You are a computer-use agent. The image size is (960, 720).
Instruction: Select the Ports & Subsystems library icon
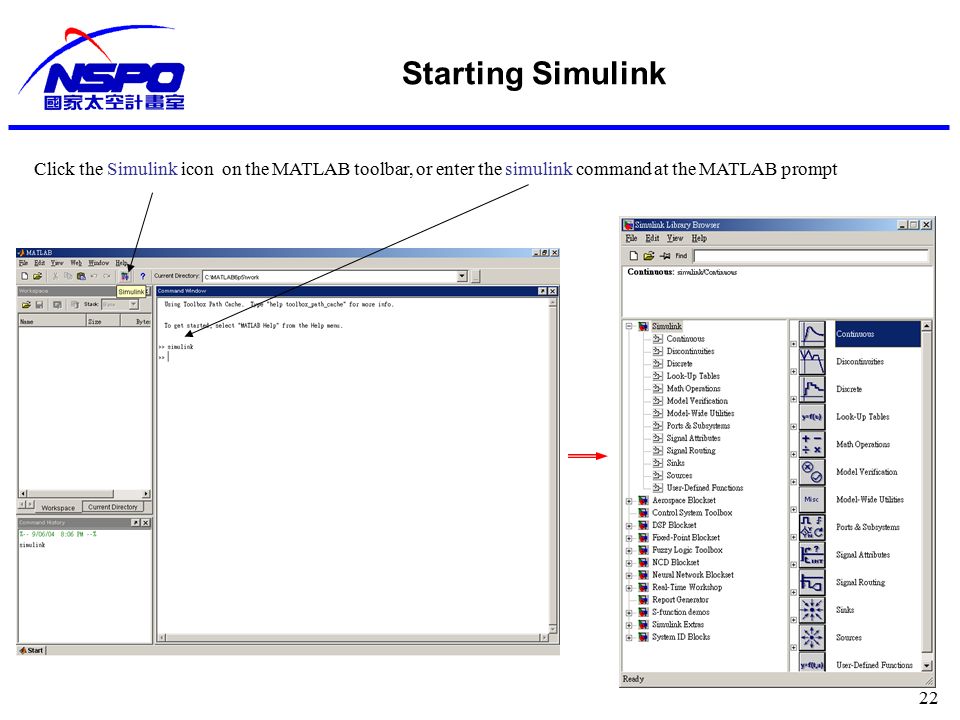812,527
